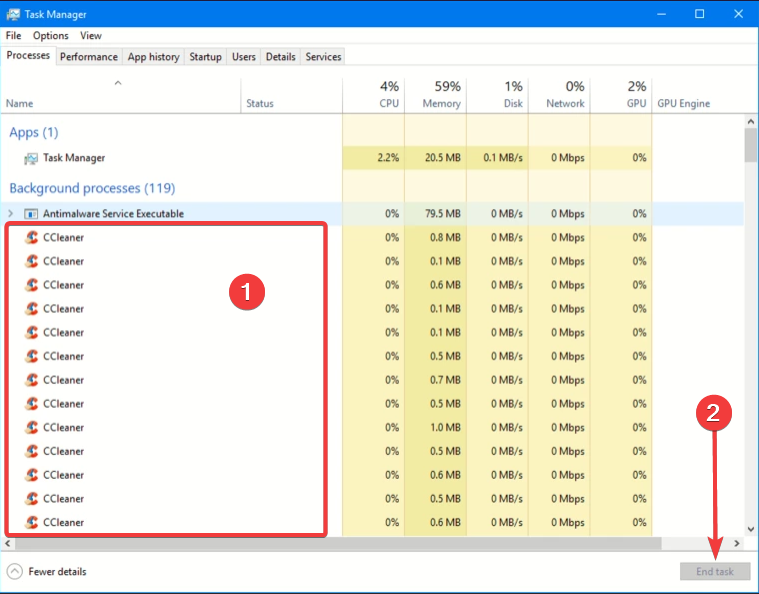The width and height of the screenshot is (759, 594).
Task: Select the Antimalware Service Executable row name
Action: pyautogui.click(x=113, y=213)
